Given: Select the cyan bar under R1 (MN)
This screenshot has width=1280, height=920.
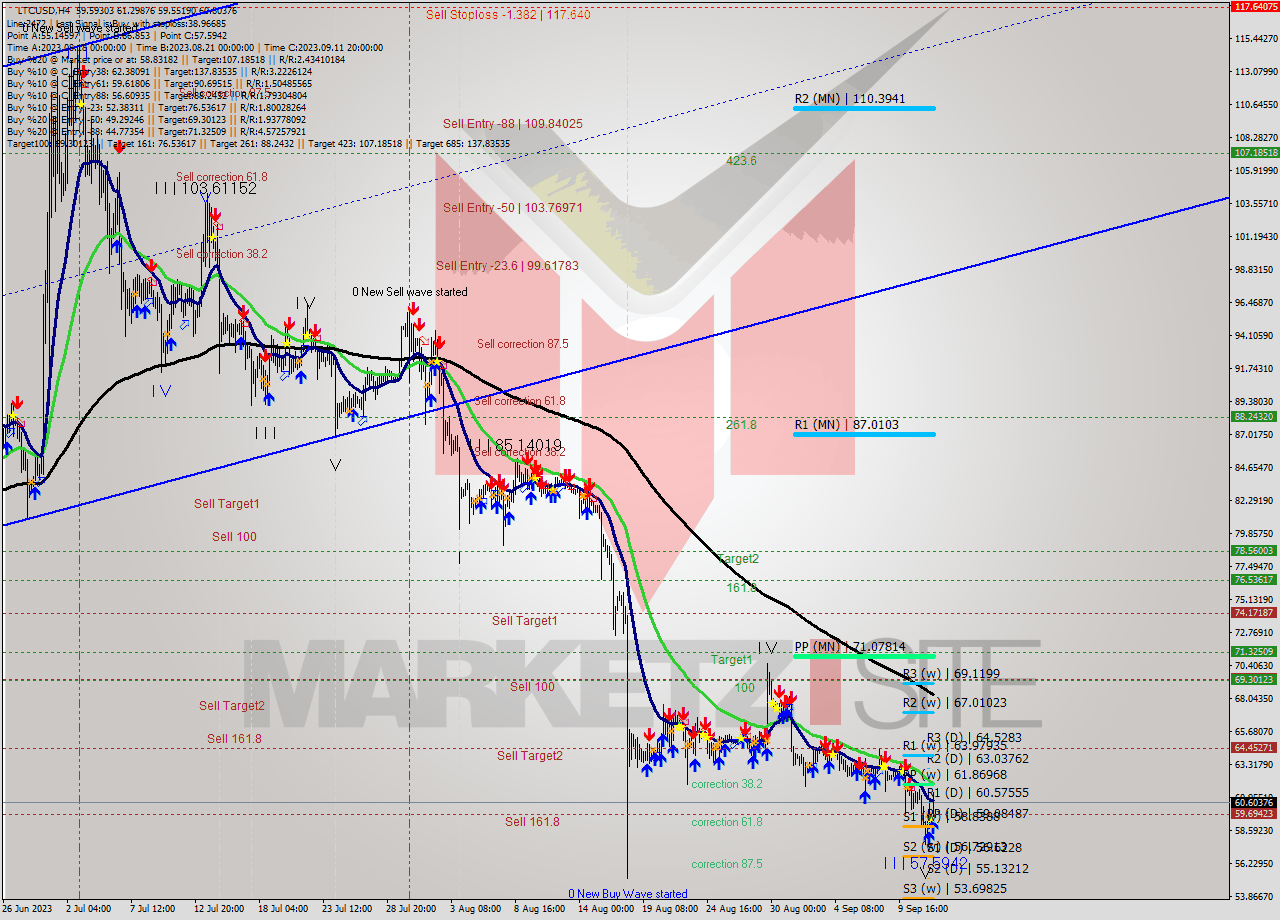Looking at the screenshot, I should pos(864,434).
